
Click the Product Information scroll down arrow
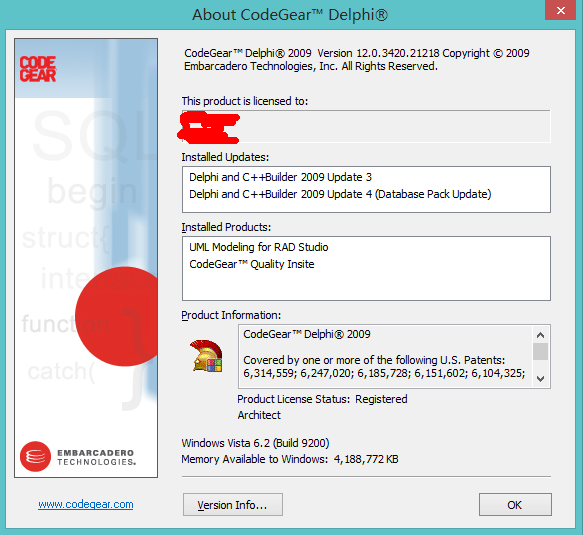[541, 379]
